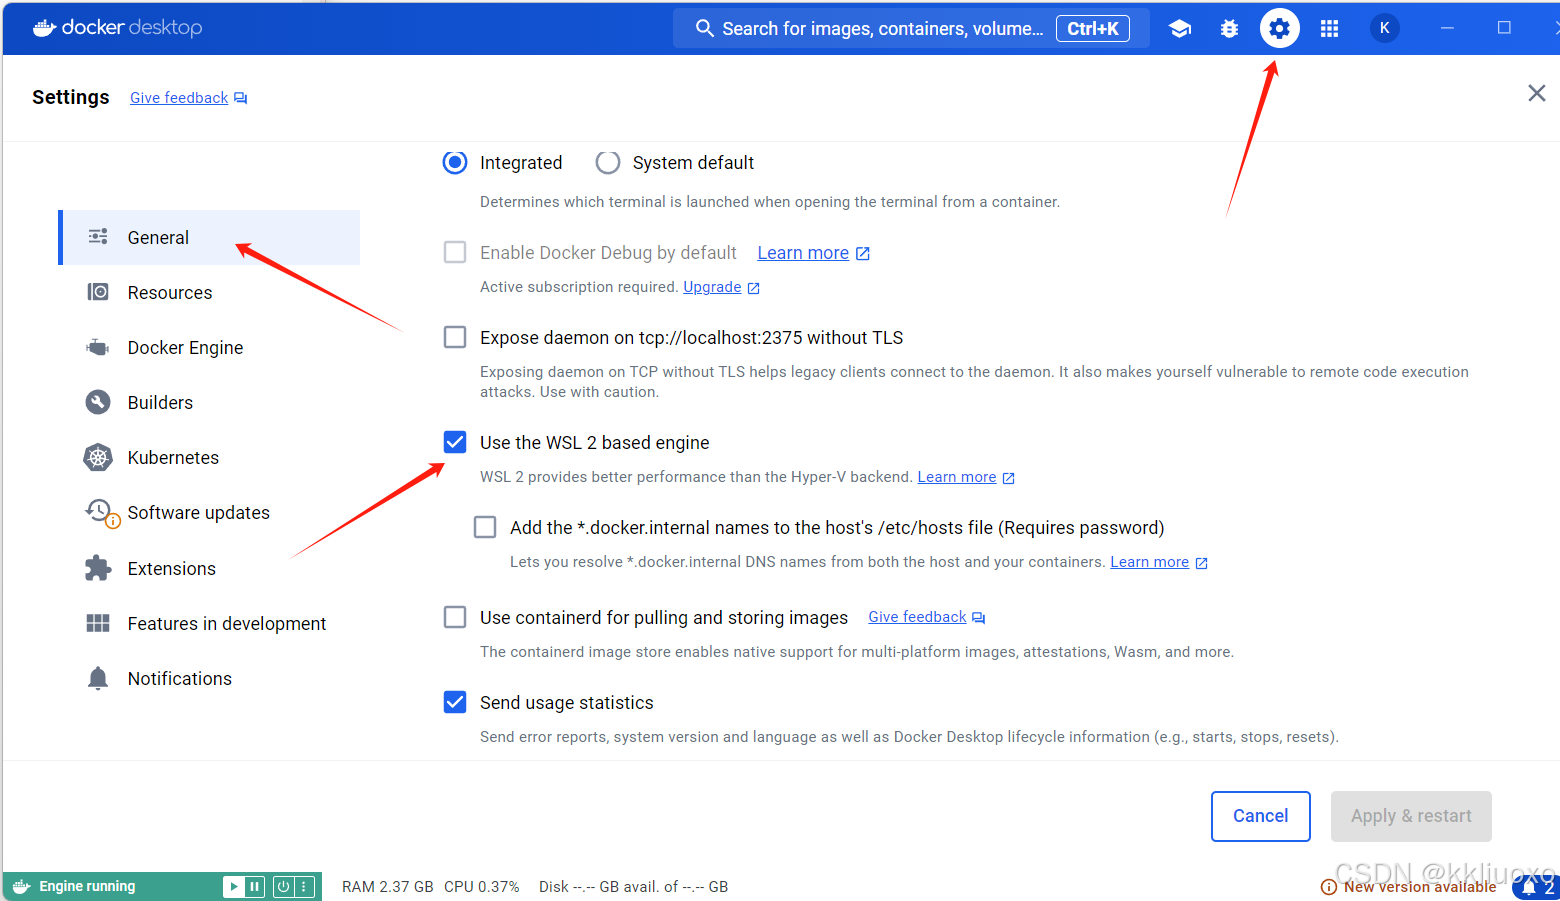Open the Learning center graduation cap icon

point(1180,29)
